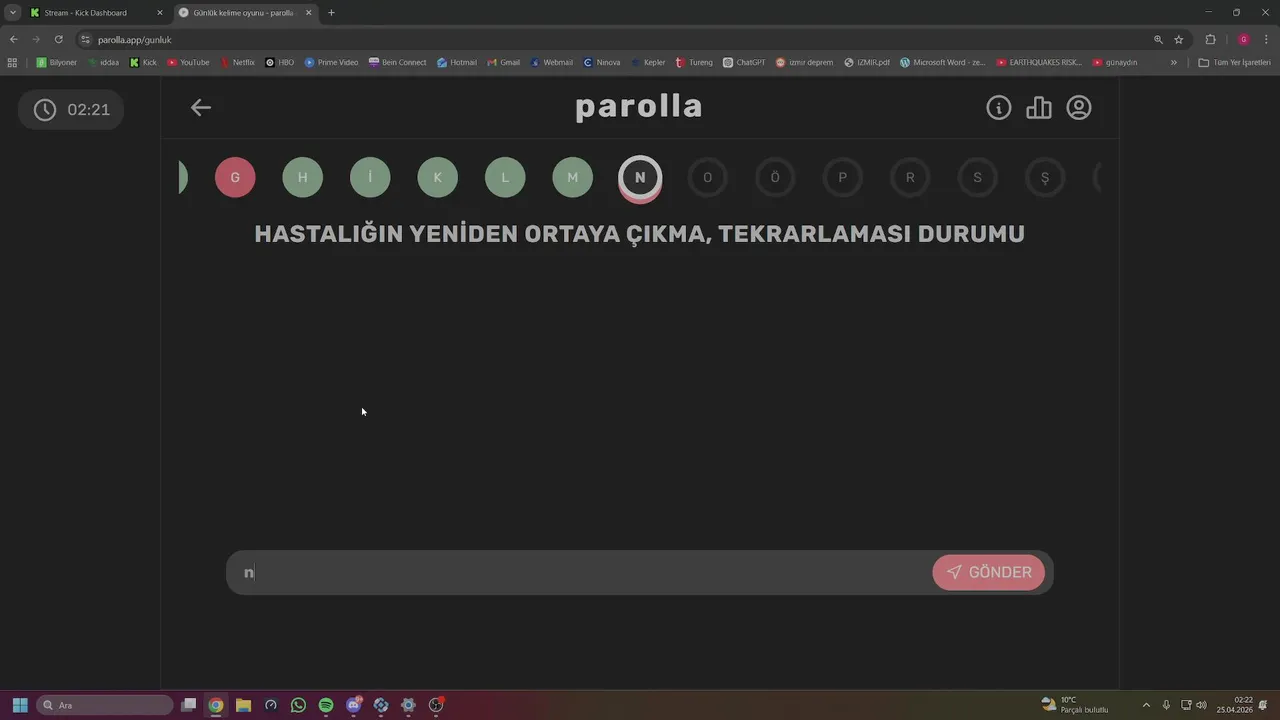Image resolution: width=1280 pixels, height=720 pixels.
Task: Select the O letter circle
Action: point(708,178)
